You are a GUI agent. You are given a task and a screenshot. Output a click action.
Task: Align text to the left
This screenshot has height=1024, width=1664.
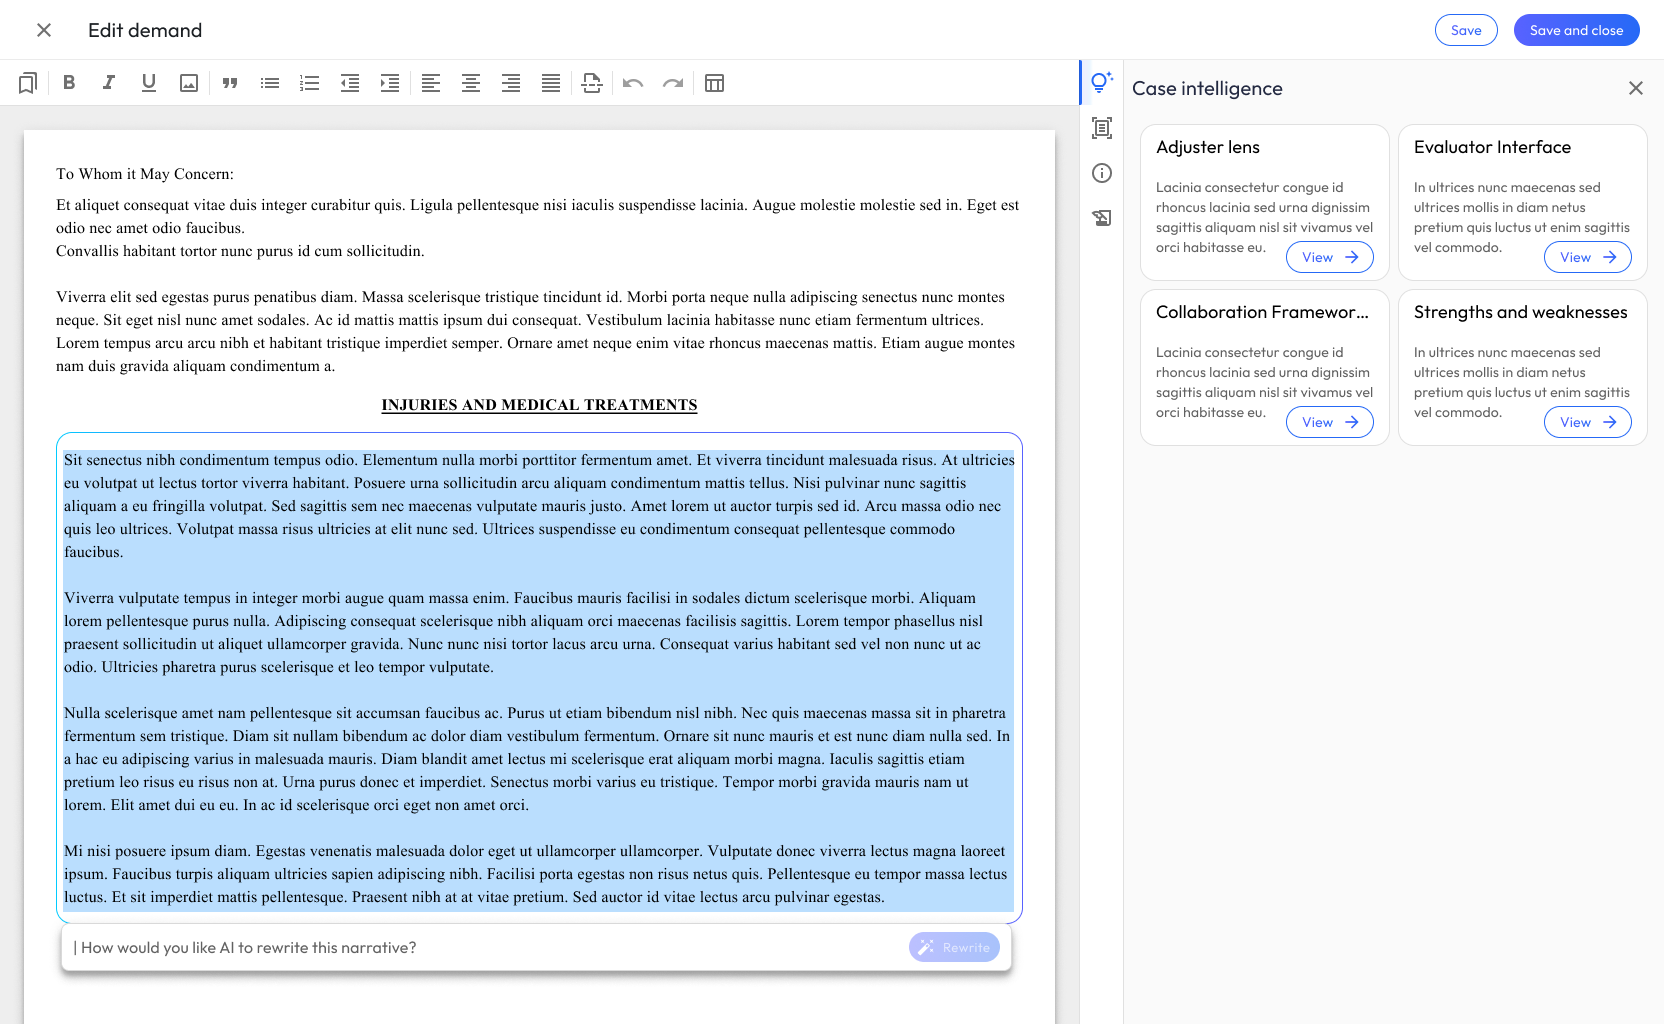pos(431,83)
